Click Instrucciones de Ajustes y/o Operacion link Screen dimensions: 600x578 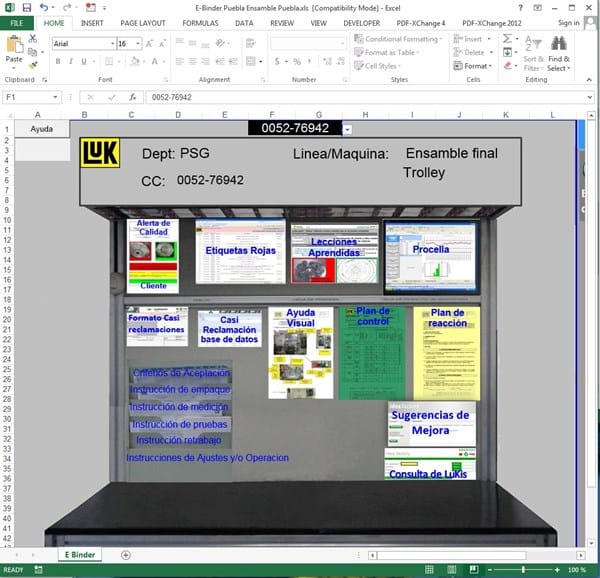tap(207, 458)
